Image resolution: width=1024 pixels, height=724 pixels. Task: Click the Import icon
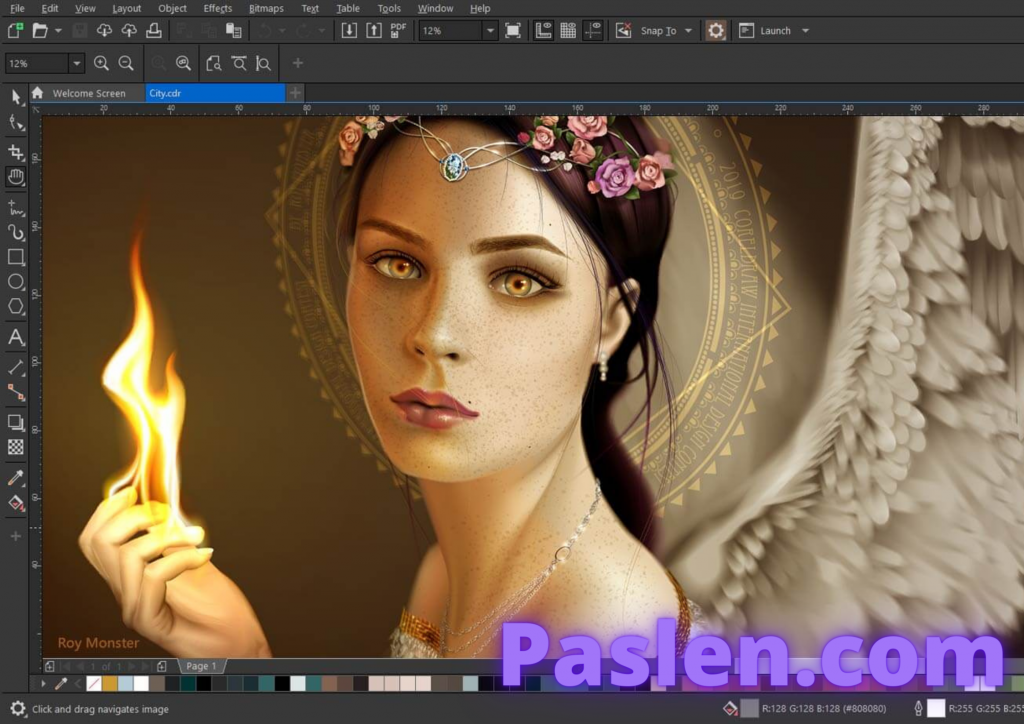(349, 30)
